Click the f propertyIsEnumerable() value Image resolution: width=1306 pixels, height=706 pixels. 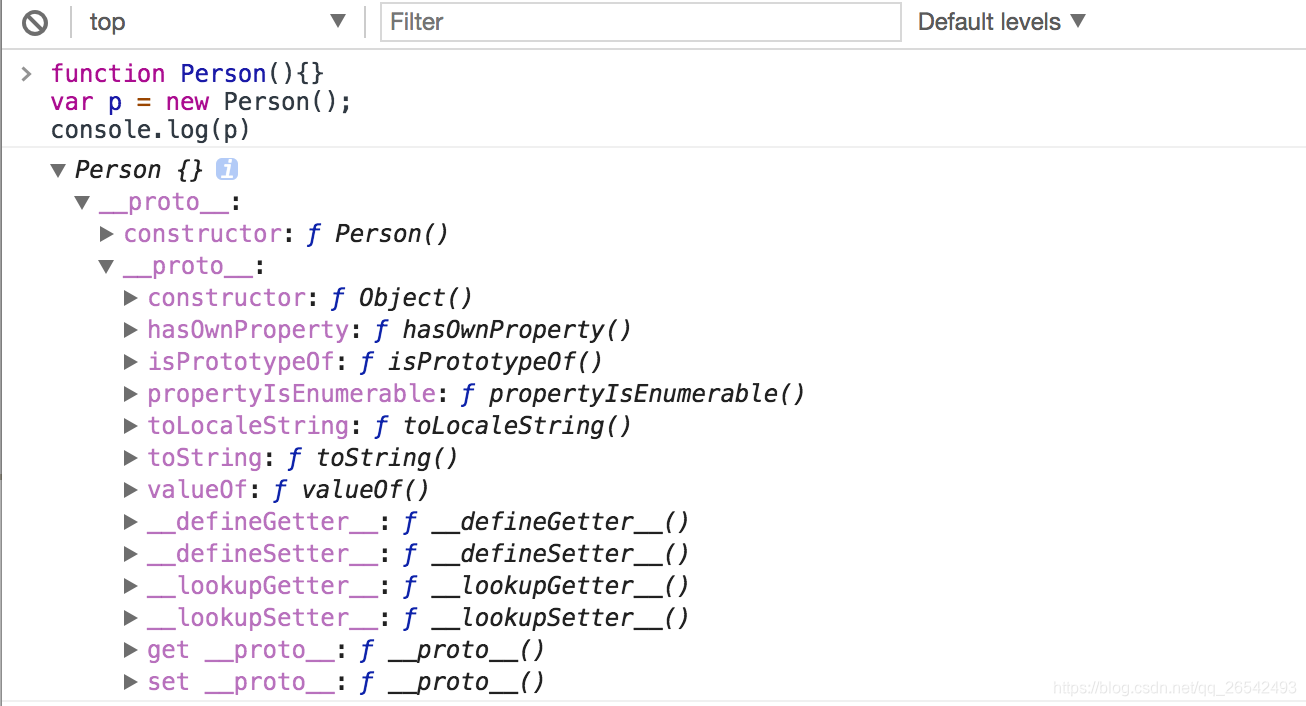pos(633,394)
